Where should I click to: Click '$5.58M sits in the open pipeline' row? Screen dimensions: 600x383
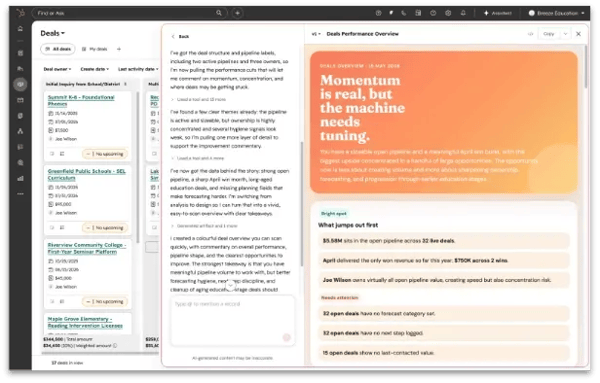[x=443, y=241]
